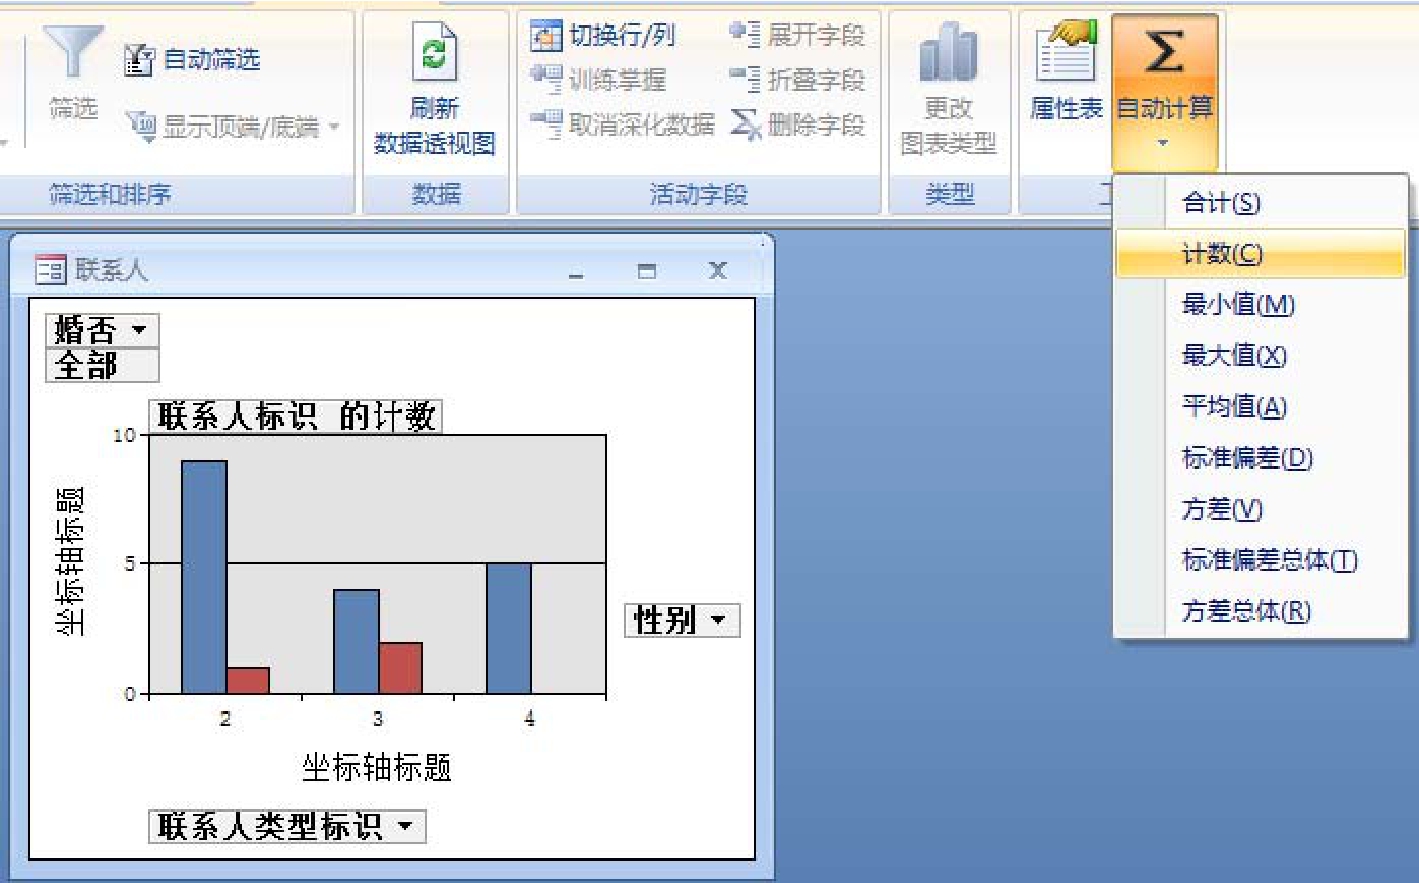Click the 刷新数据透视图 refresh icon
This screenshot has width=1419, height=883.
pos(434,53)
